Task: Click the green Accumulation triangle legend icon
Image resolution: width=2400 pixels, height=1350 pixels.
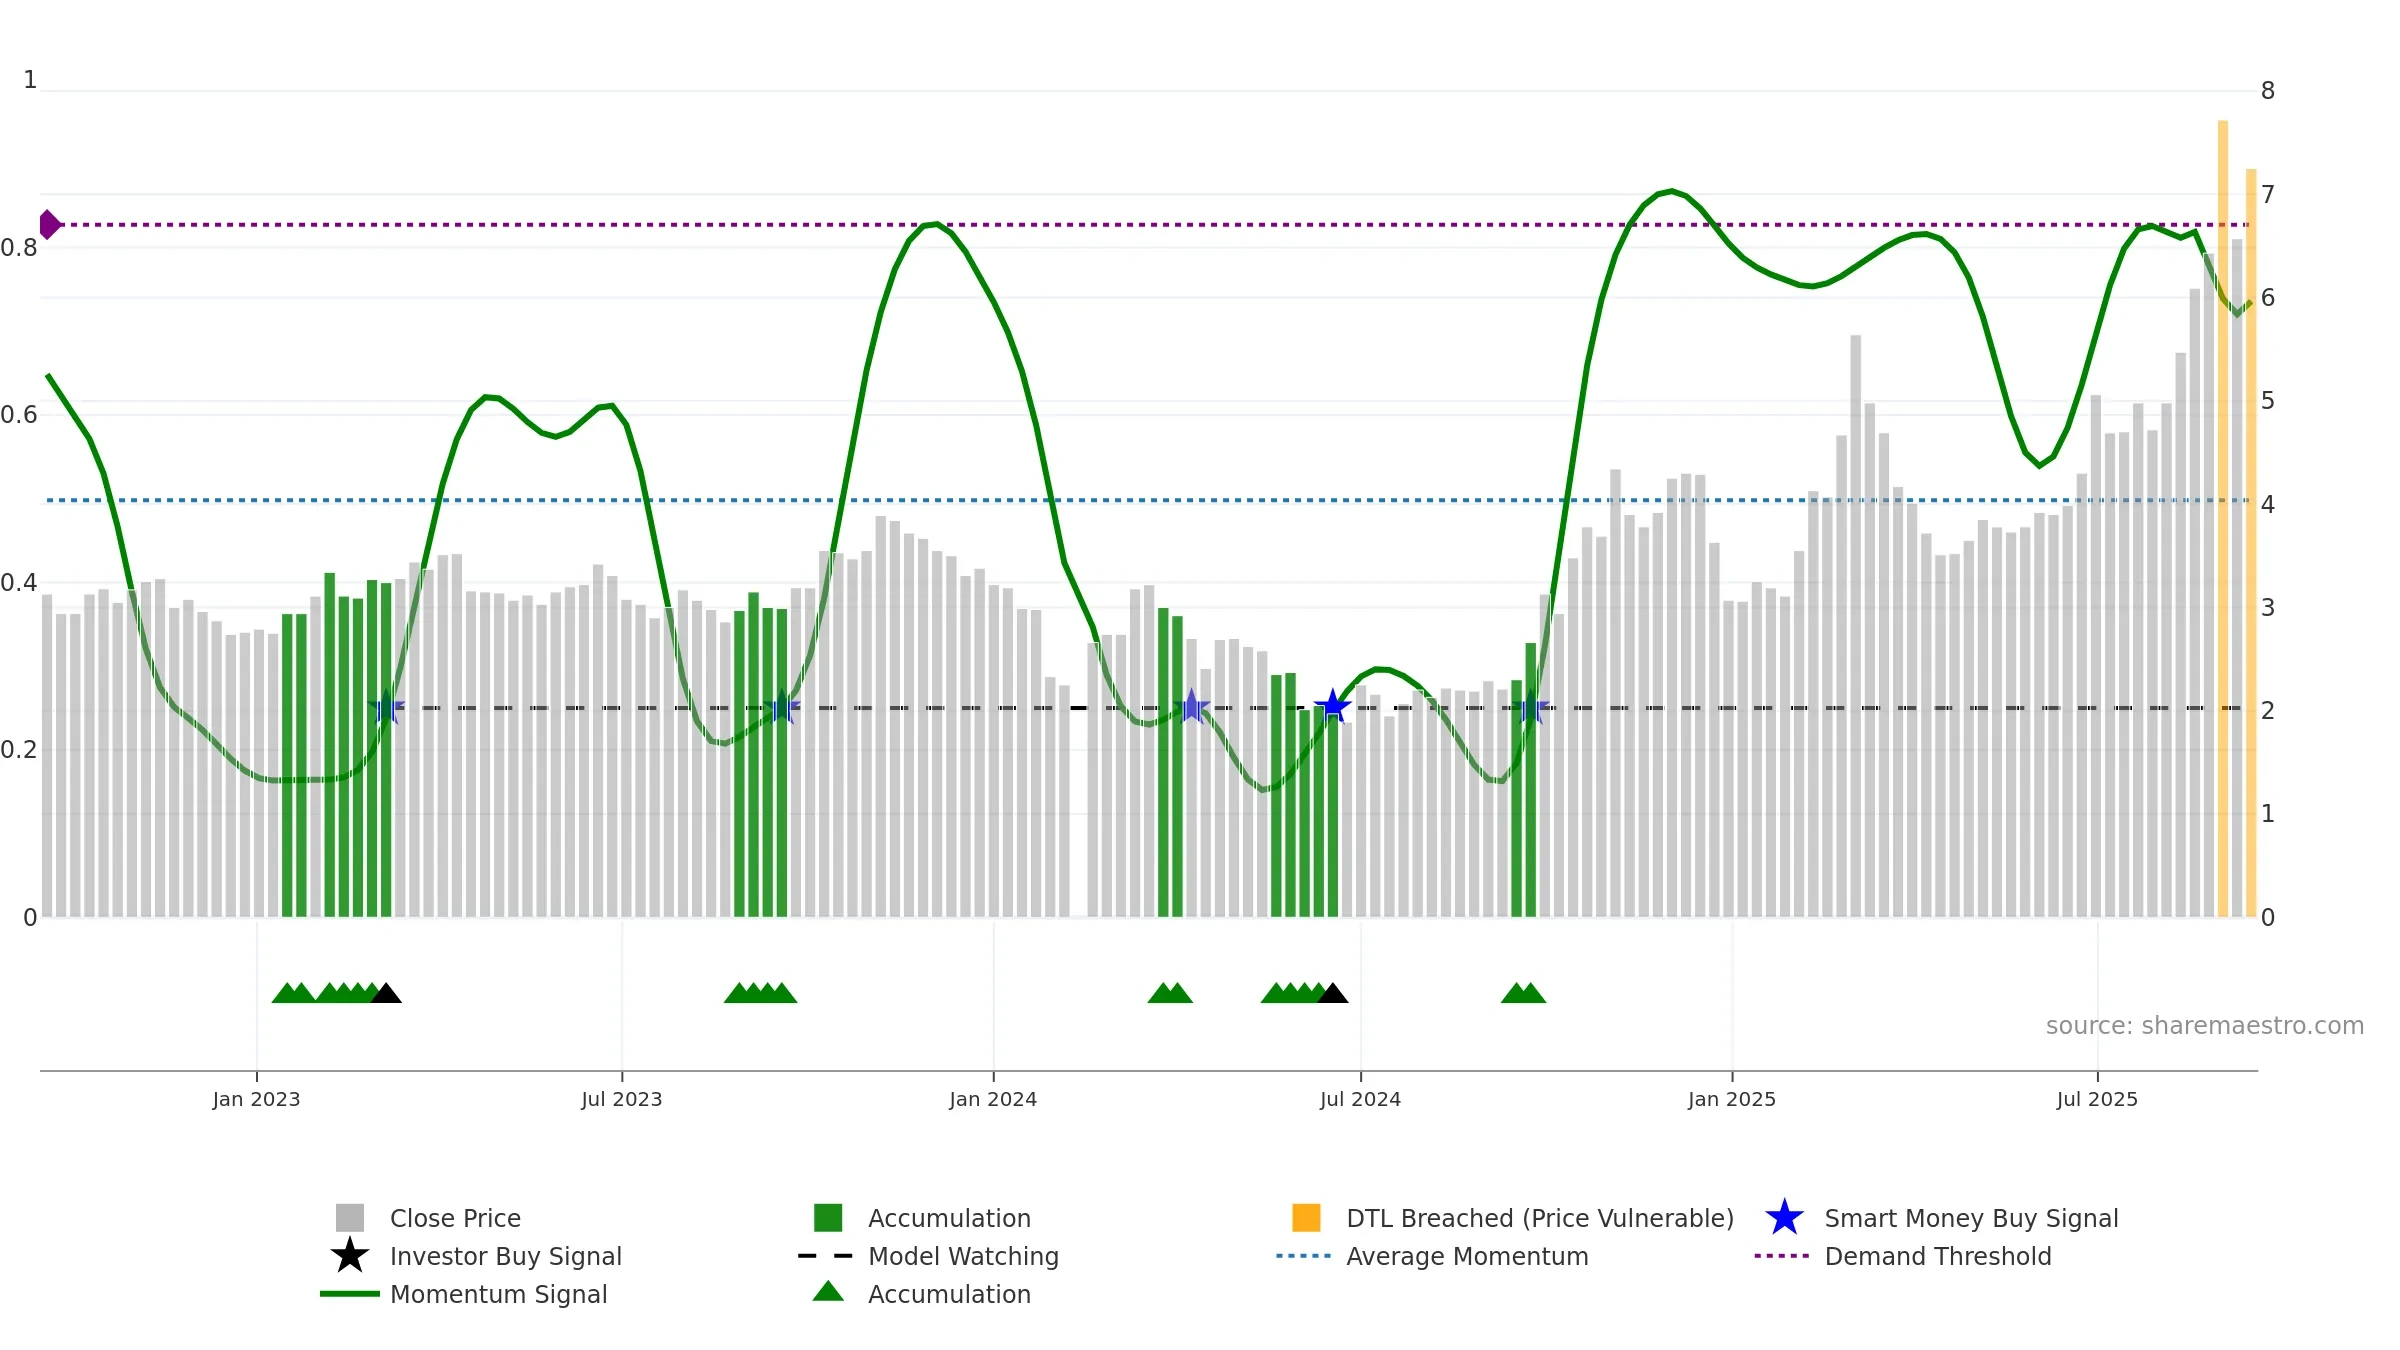Action: click(x=828, y=1291)
